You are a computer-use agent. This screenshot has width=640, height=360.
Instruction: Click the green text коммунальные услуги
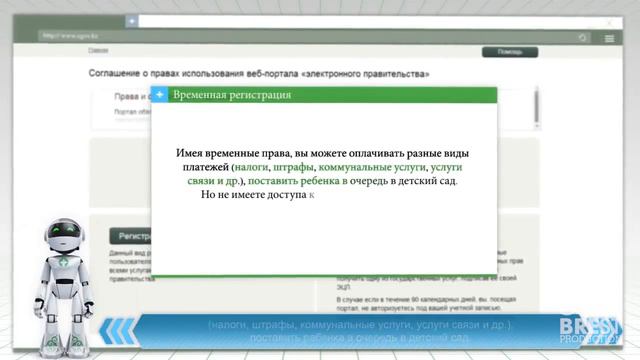pyautogui.click(x=372, y=167)
